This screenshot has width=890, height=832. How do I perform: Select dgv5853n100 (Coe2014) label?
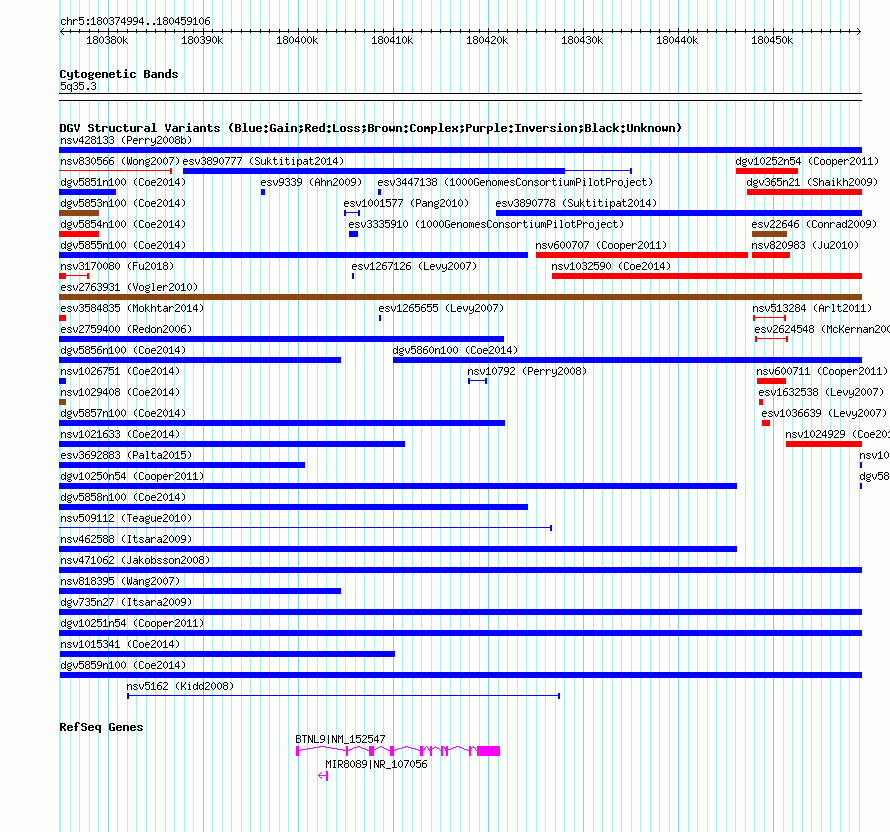(x=123, y=203)
